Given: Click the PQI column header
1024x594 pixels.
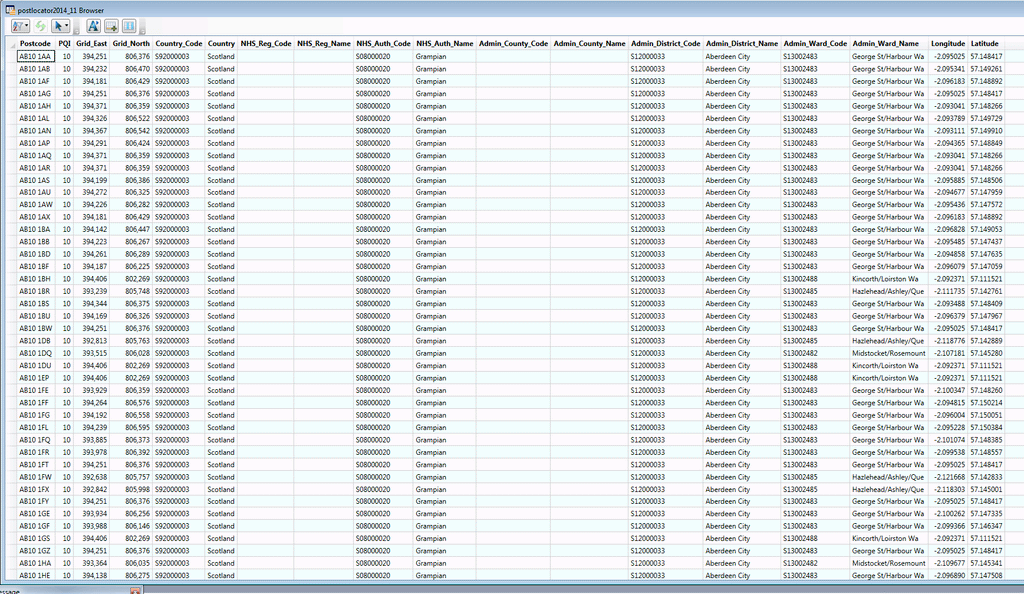Looking at the screenshot, I should pos(65,44).
